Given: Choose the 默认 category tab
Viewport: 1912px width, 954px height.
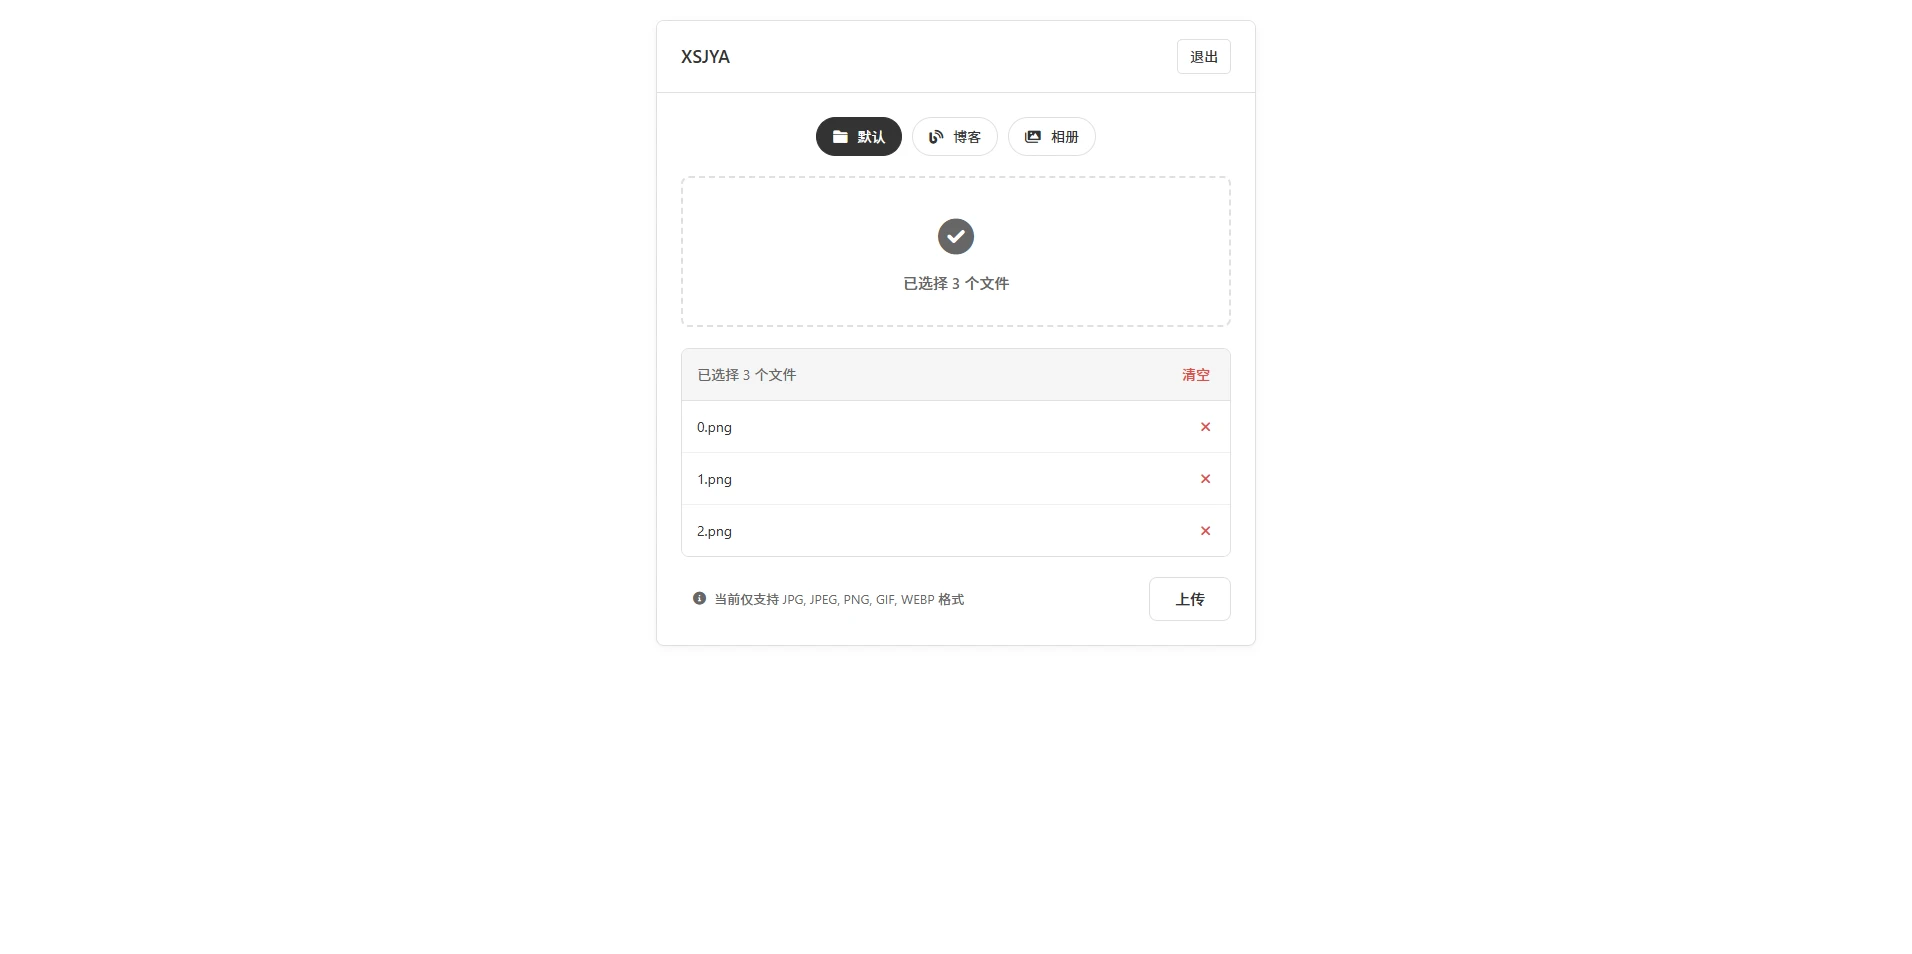Looking at the screenshot, I should (x=859, y=137).
